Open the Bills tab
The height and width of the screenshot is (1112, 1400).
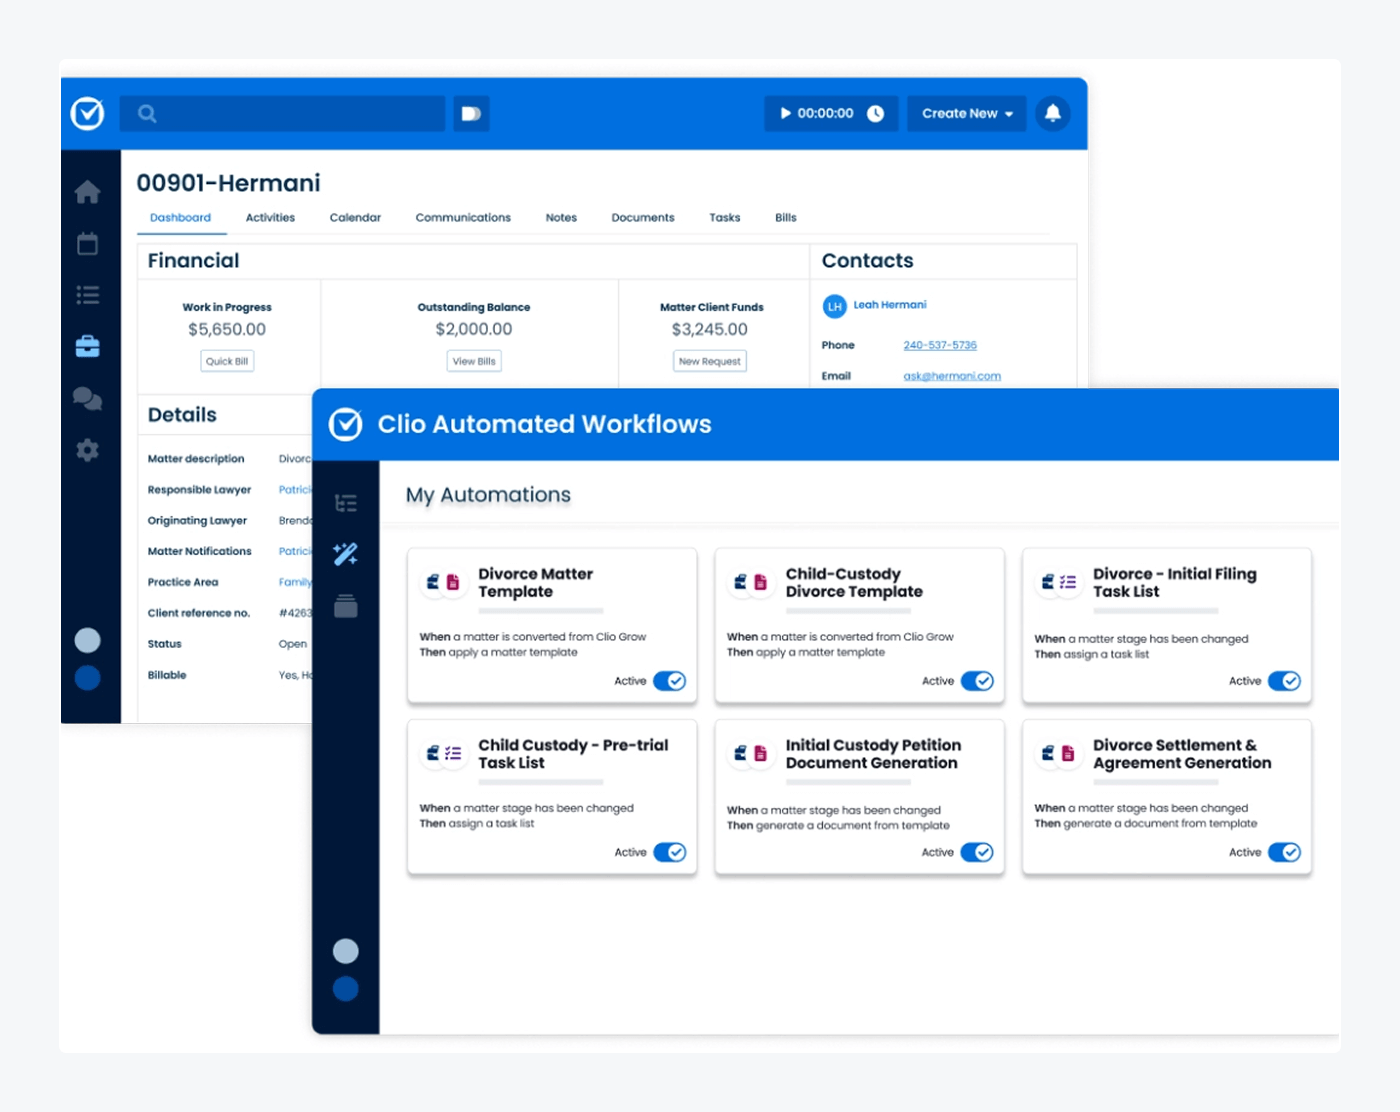786,218
